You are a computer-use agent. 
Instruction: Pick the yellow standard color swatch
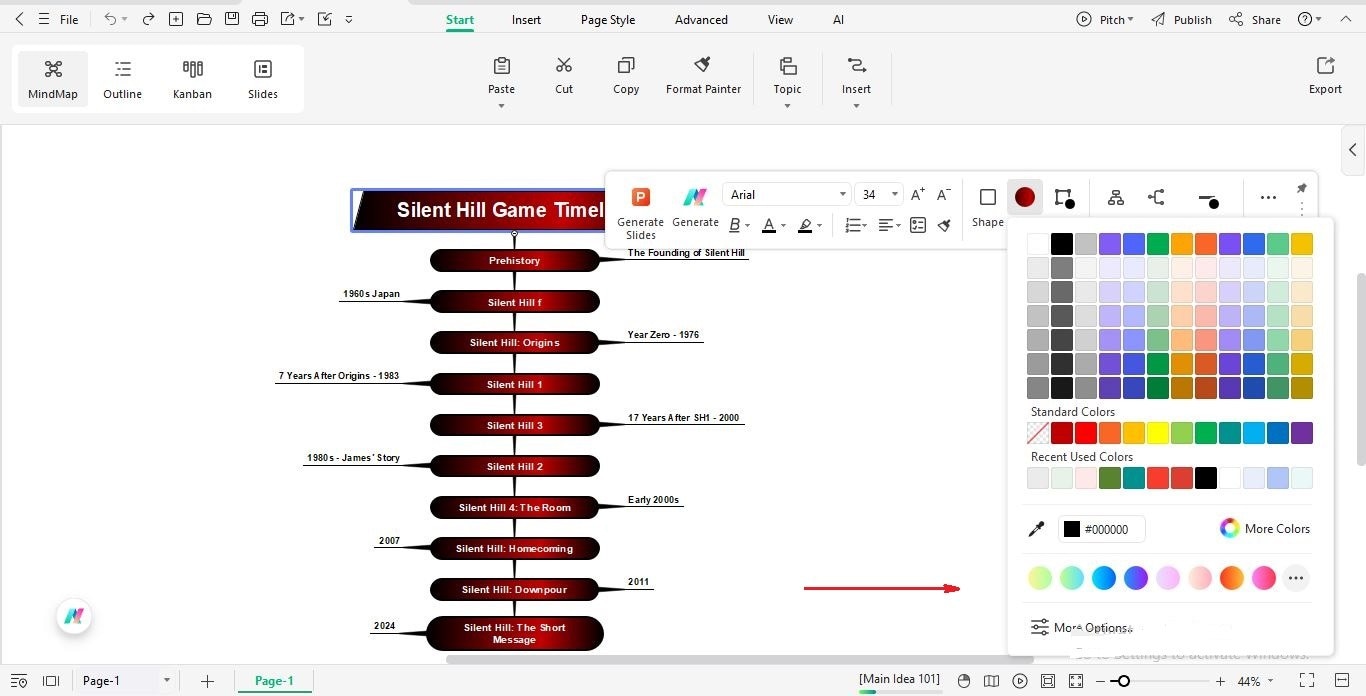(x=1158, y=433)
